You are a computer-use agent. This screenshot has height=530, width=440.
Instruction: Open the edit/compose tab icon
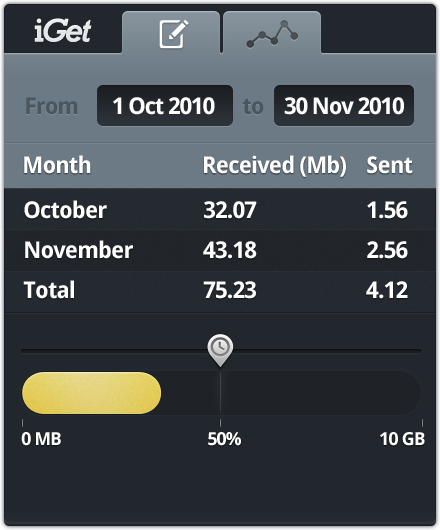pyautogui.click(x=173, y=34)
